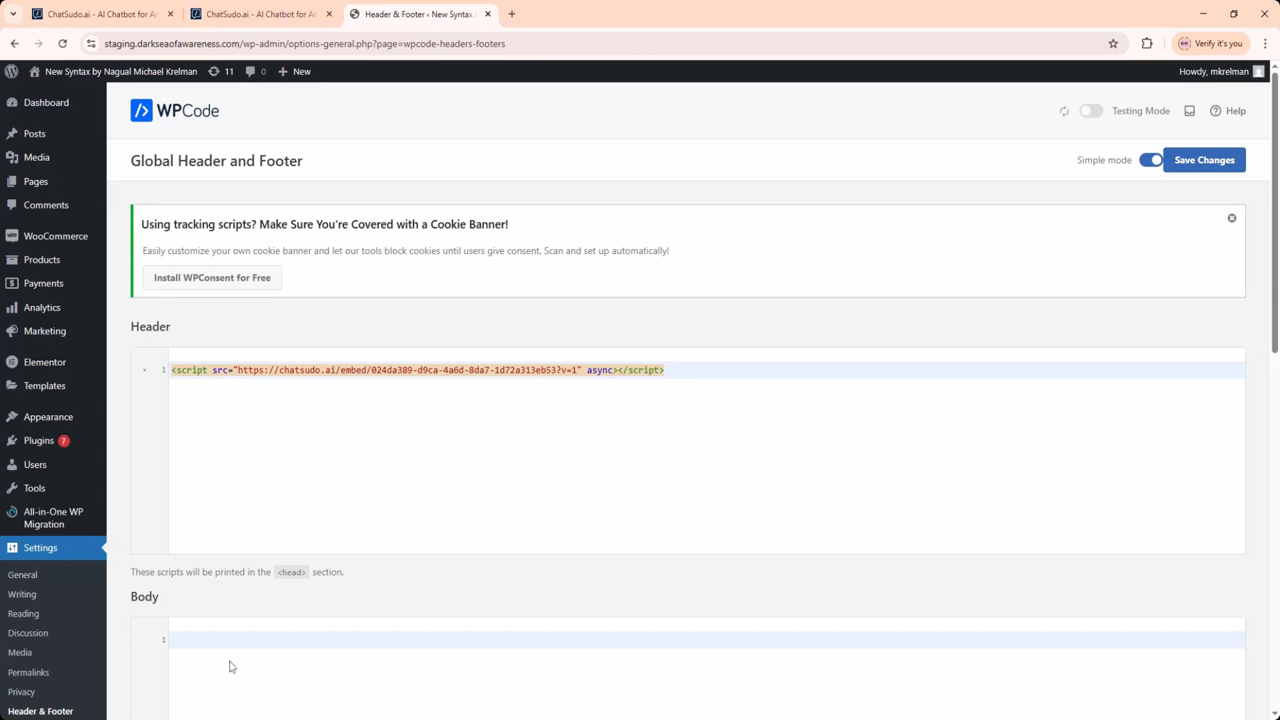Dismiss the cookie banner notice
Viewport: 1280px width, 720px height.
1232,218
